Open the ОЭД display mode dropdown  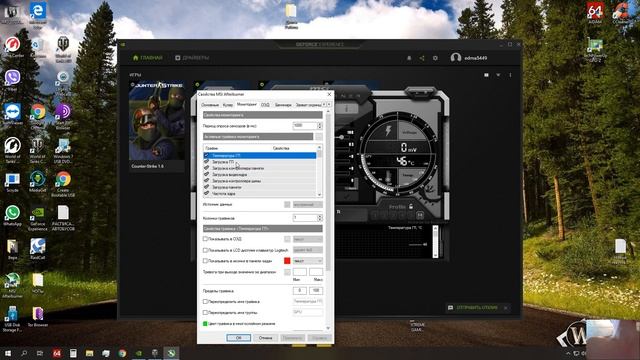307,239
